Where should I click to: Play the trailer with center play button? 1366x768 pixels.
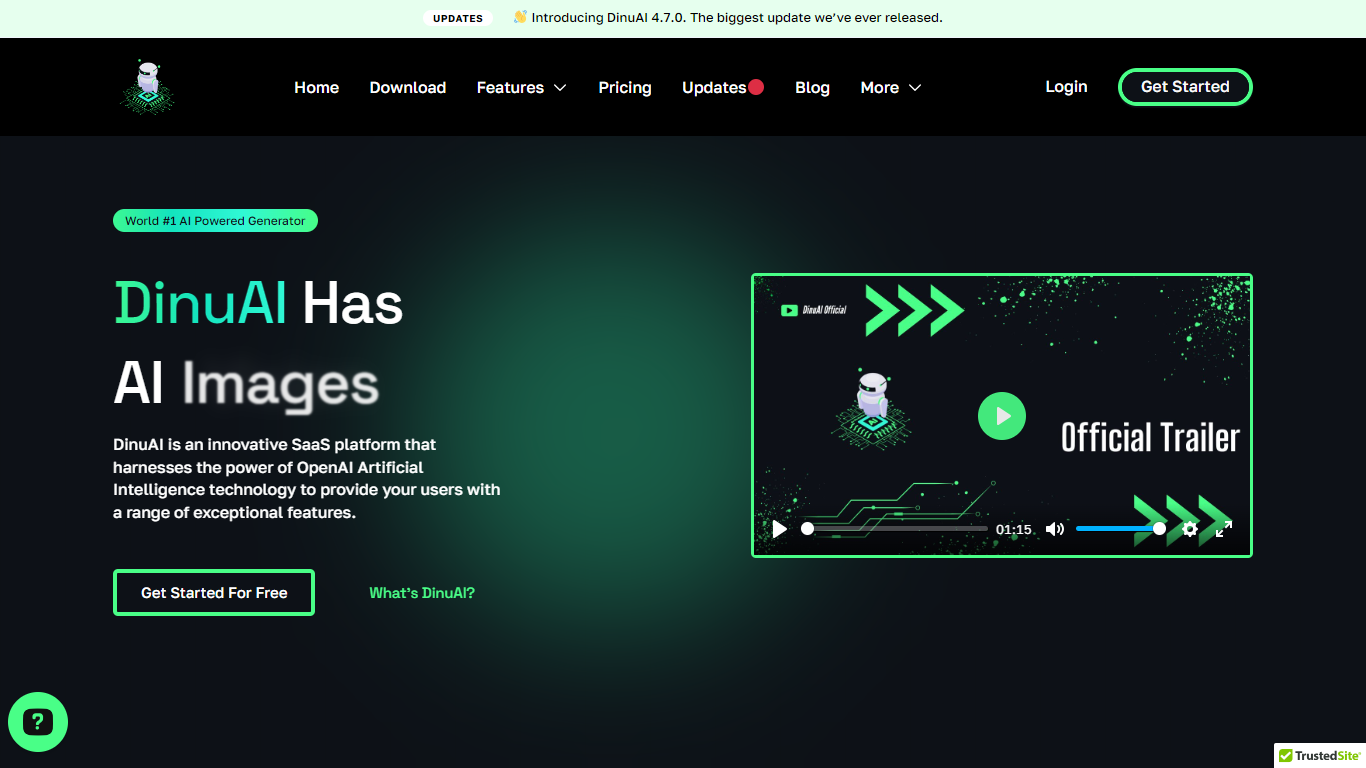[1002, 415]
